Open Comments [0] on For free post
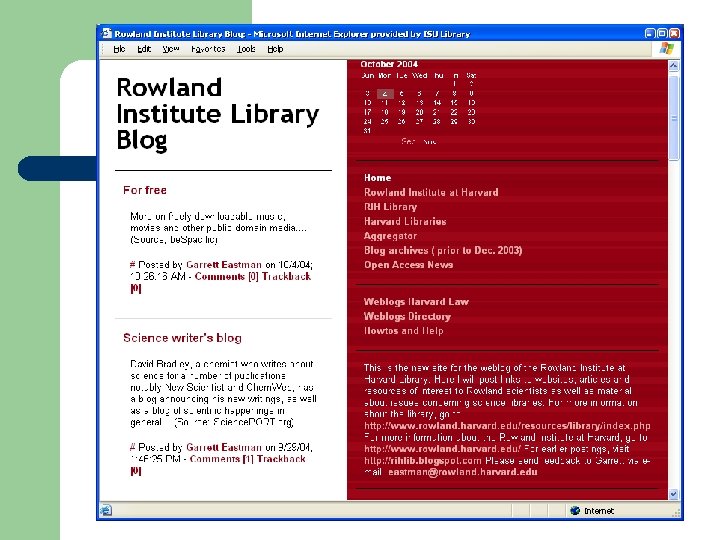 click(226, 276)
